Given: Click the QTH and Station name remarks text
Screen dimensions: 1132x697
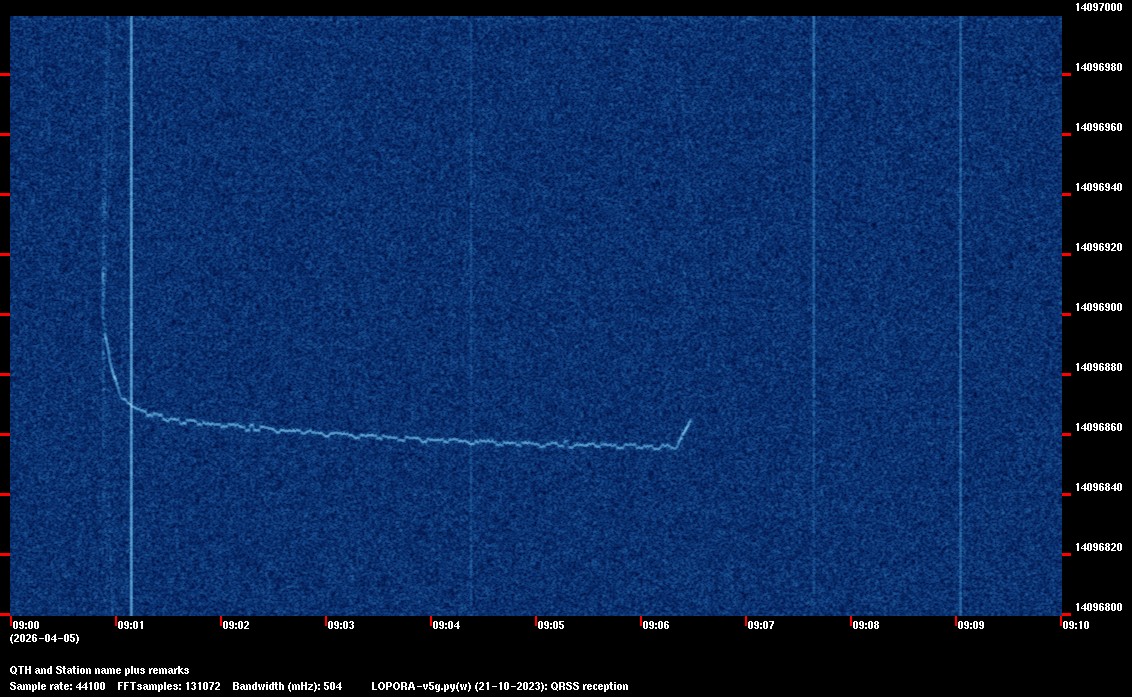Looking at the screenshot, I should (x=100, y=670).
